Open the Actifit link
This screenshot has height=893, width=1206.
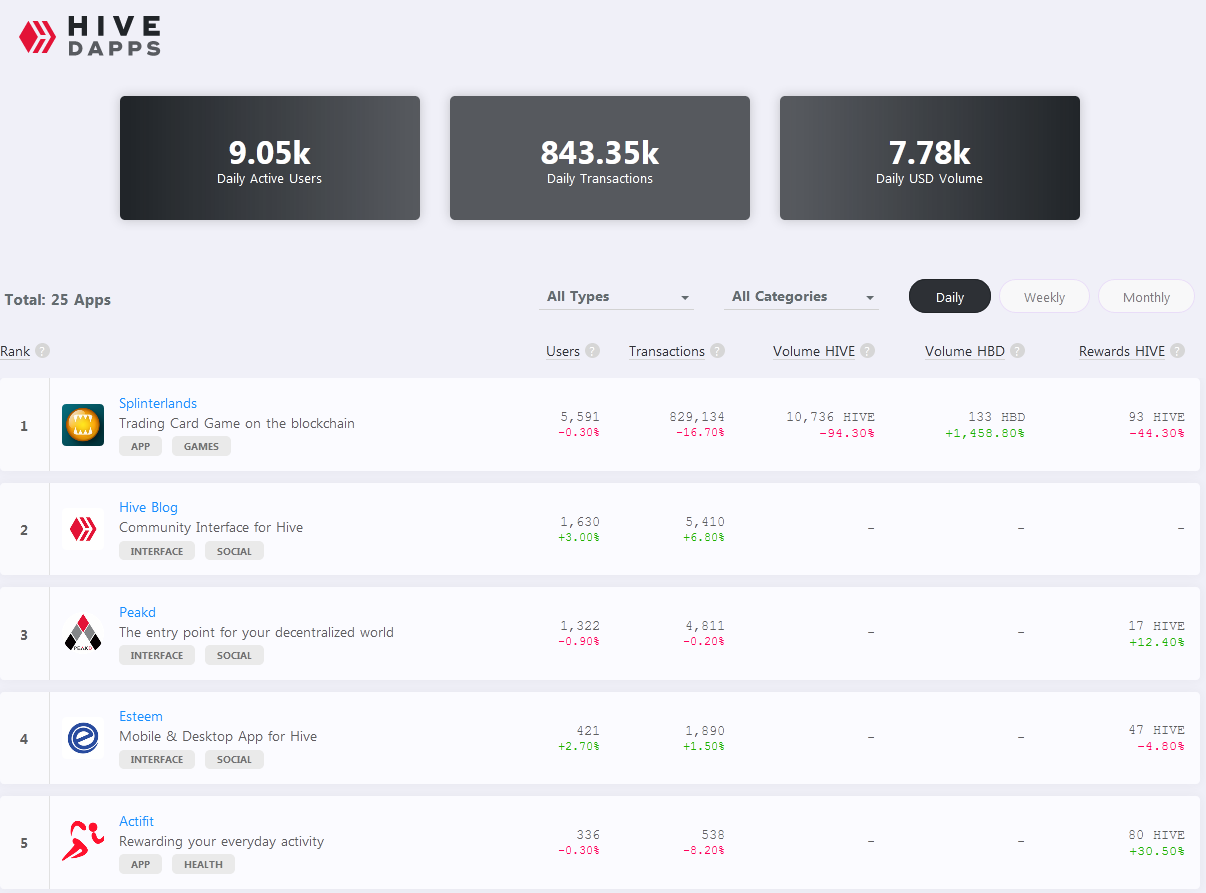(137, 821)
